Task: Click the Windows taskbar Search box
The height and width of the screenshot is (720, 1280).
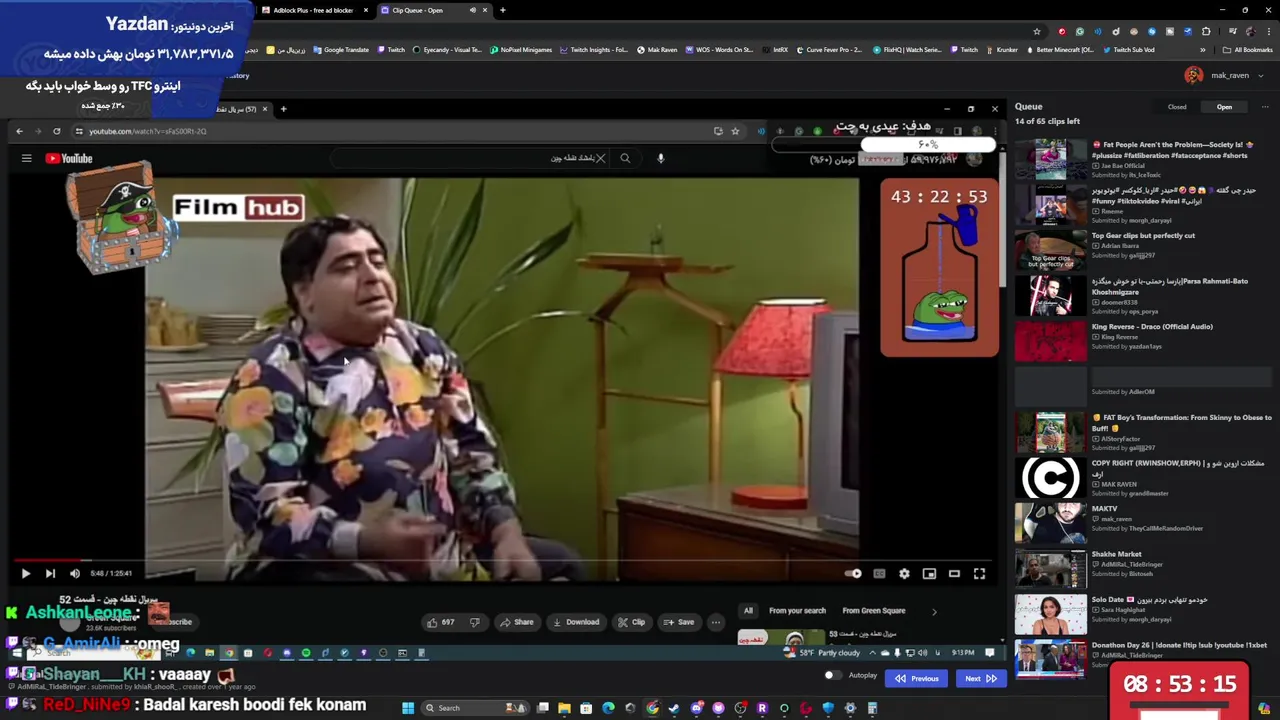Action: pos(475,708)
